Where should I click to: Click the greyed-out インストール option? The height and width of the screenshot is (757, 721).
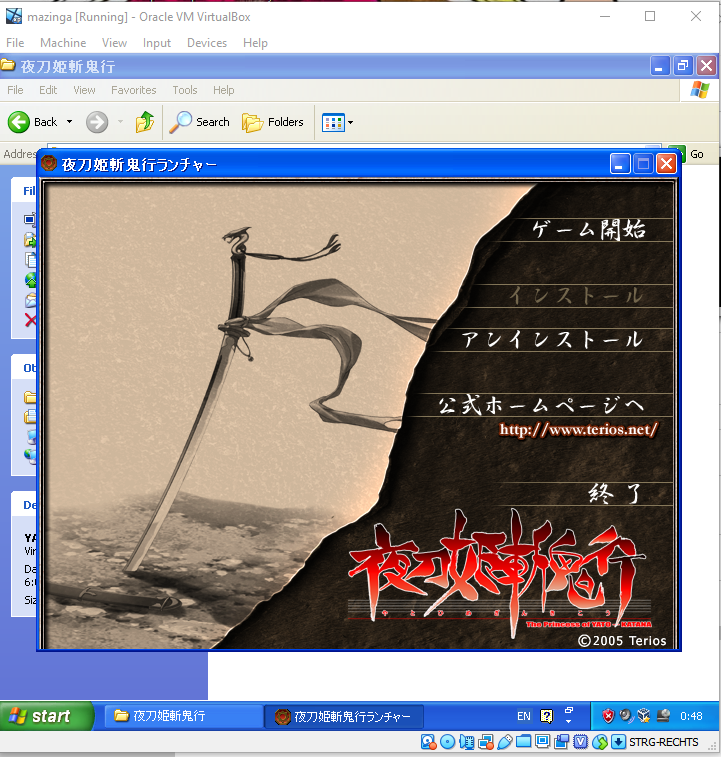[575, 295]
